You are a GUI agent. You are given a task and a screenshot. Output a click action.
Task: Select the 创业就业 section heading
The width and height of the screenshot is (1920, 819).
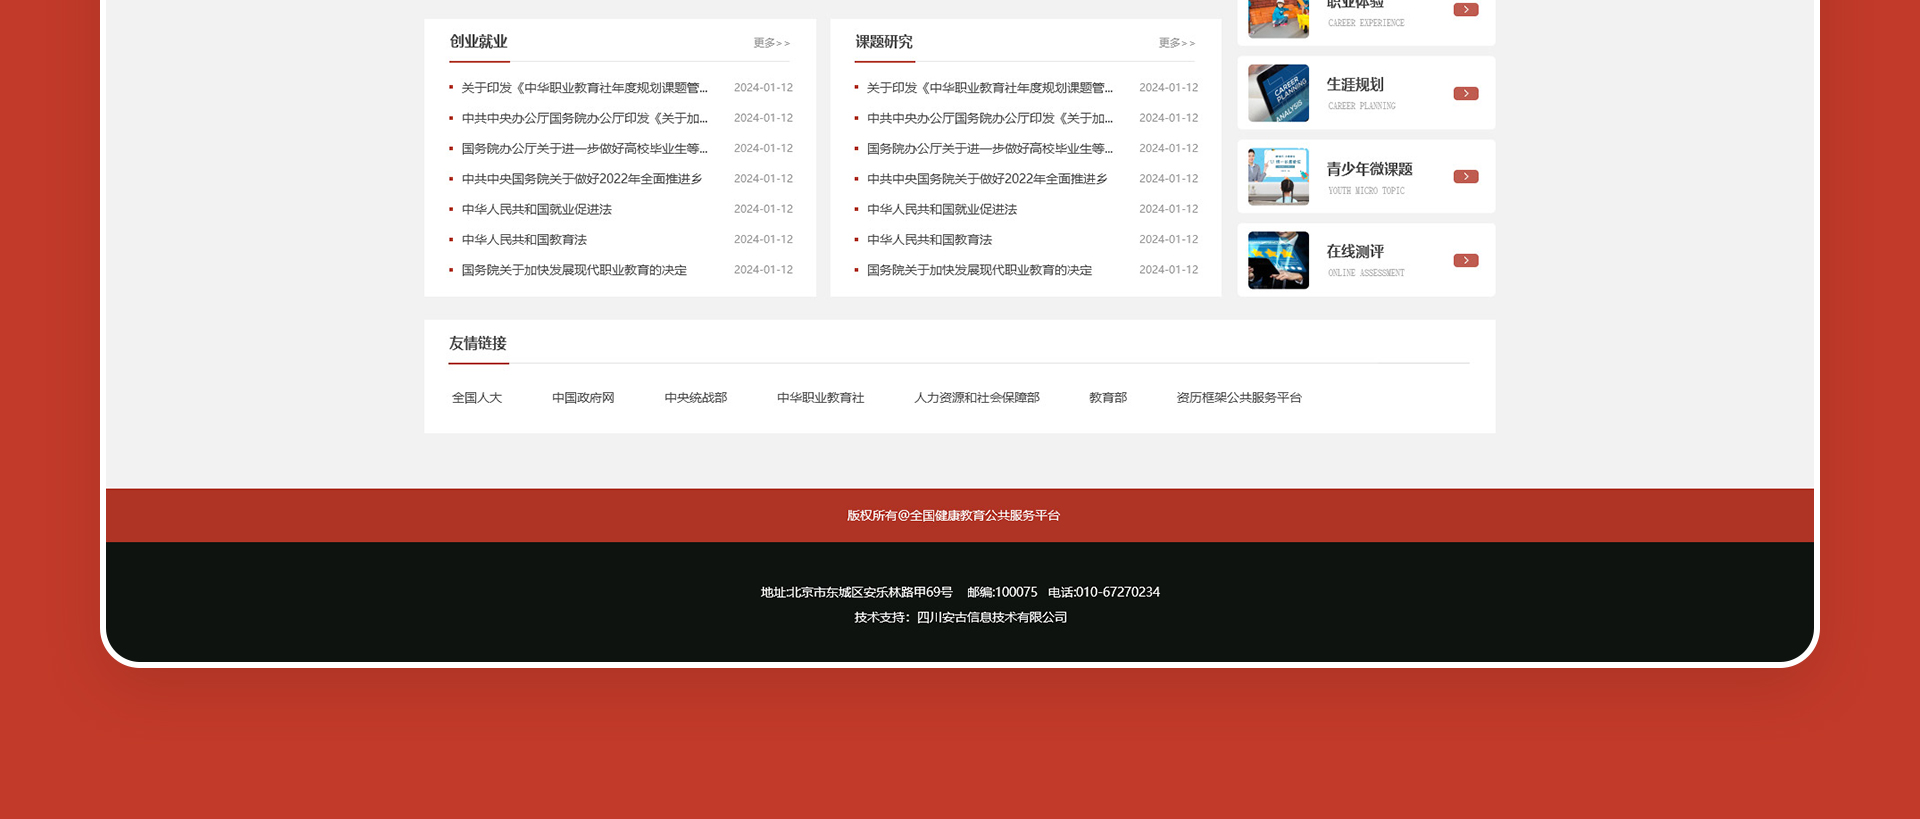click(478, 42)
